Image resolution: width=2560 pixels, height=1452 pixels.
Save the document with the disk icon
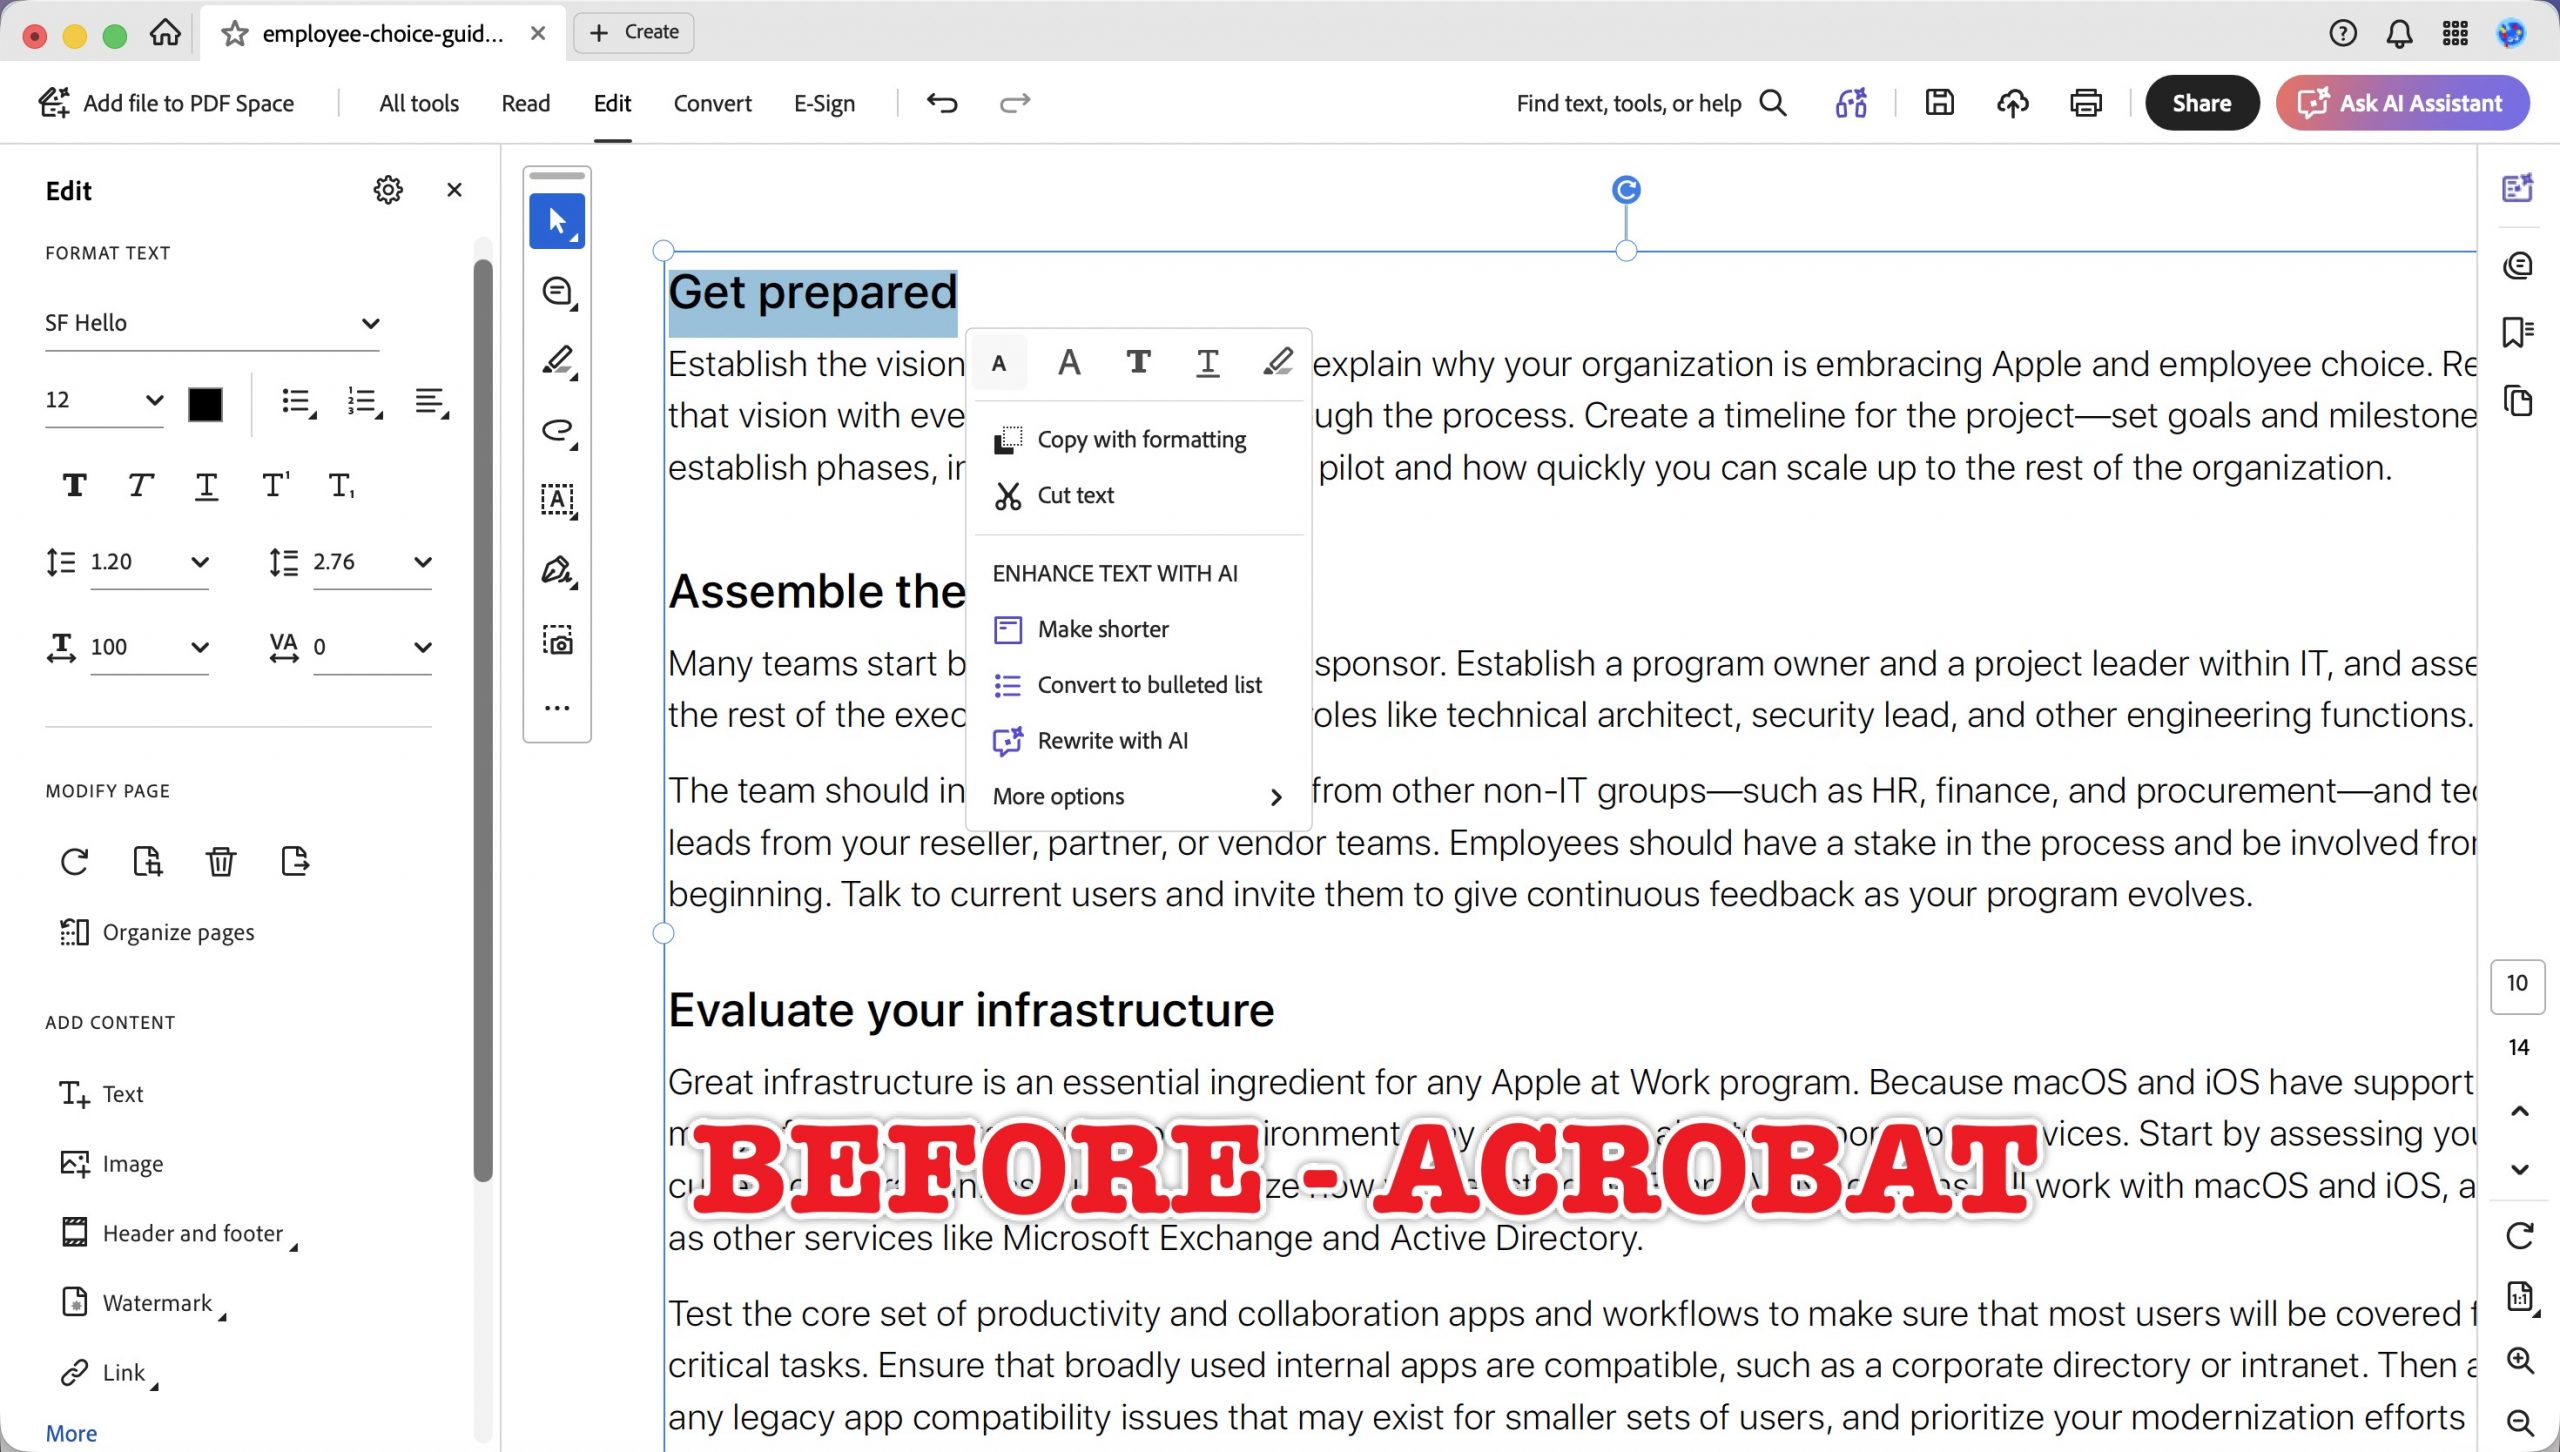(1939, 103)
